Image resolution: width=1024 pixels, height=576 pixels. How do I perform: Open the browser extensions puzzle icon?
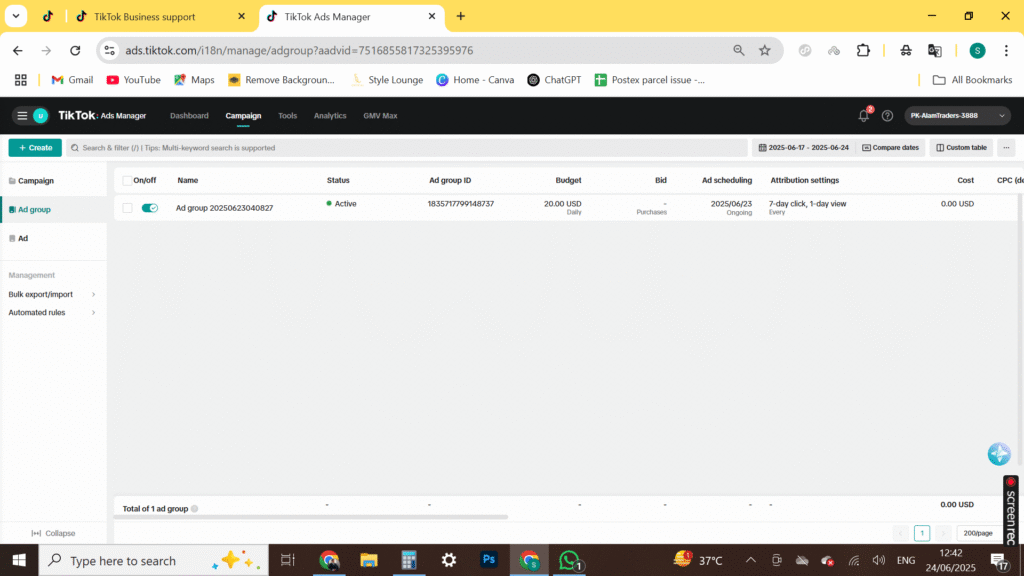[x=864, y=50]
